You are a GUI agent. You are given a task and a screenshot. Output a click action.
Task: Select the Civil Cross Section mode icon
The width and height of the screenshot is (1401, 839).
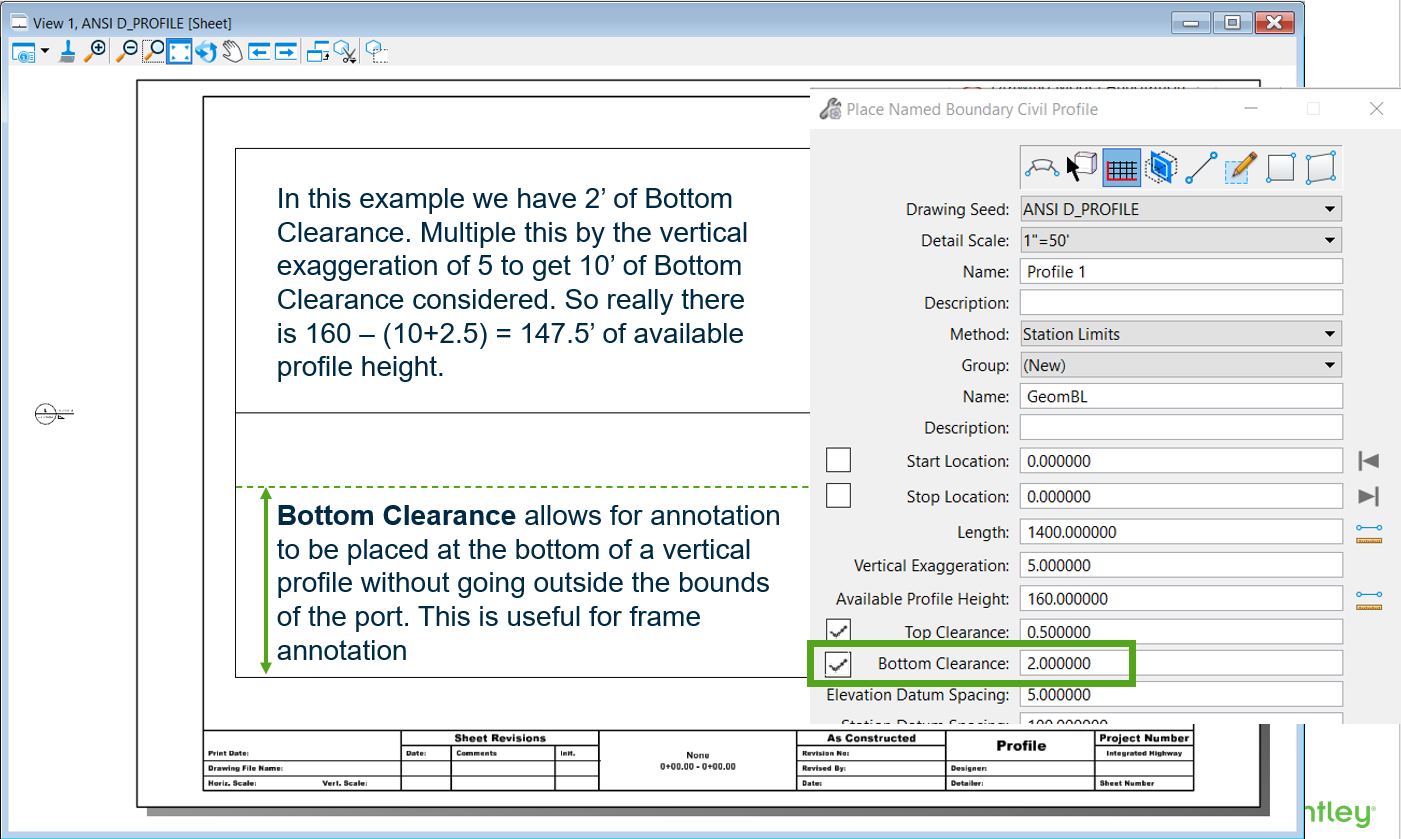click(1161, 167)
